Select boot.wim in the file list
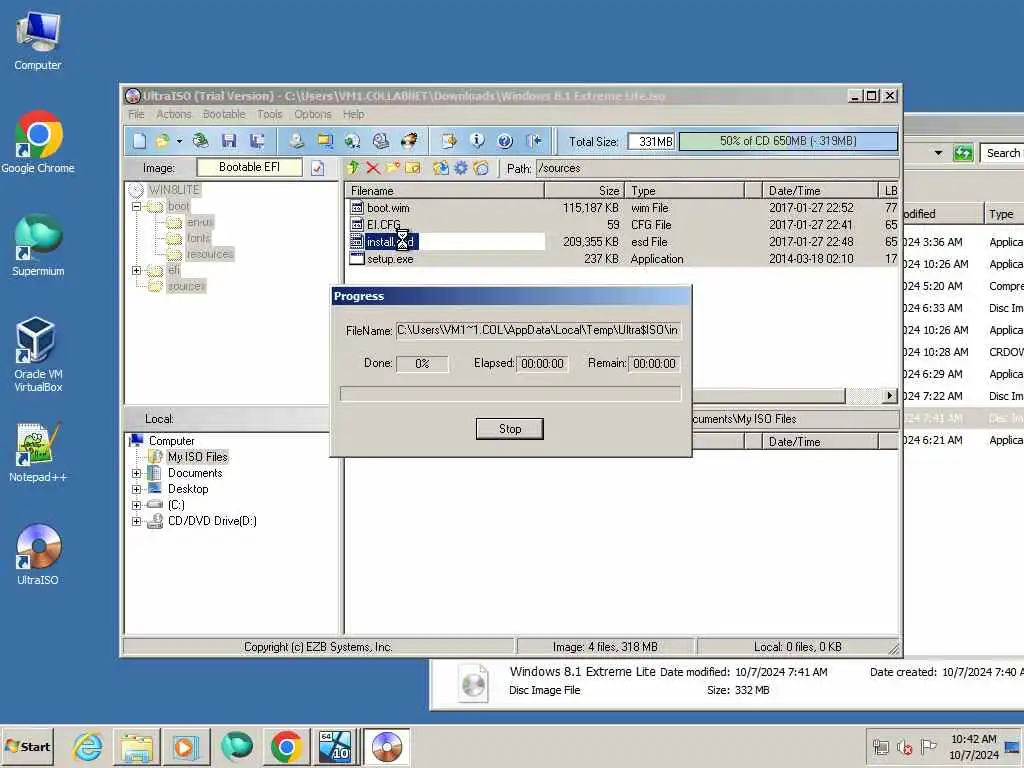The width and height of the screenshot is (1024, 768). (388, 208)
